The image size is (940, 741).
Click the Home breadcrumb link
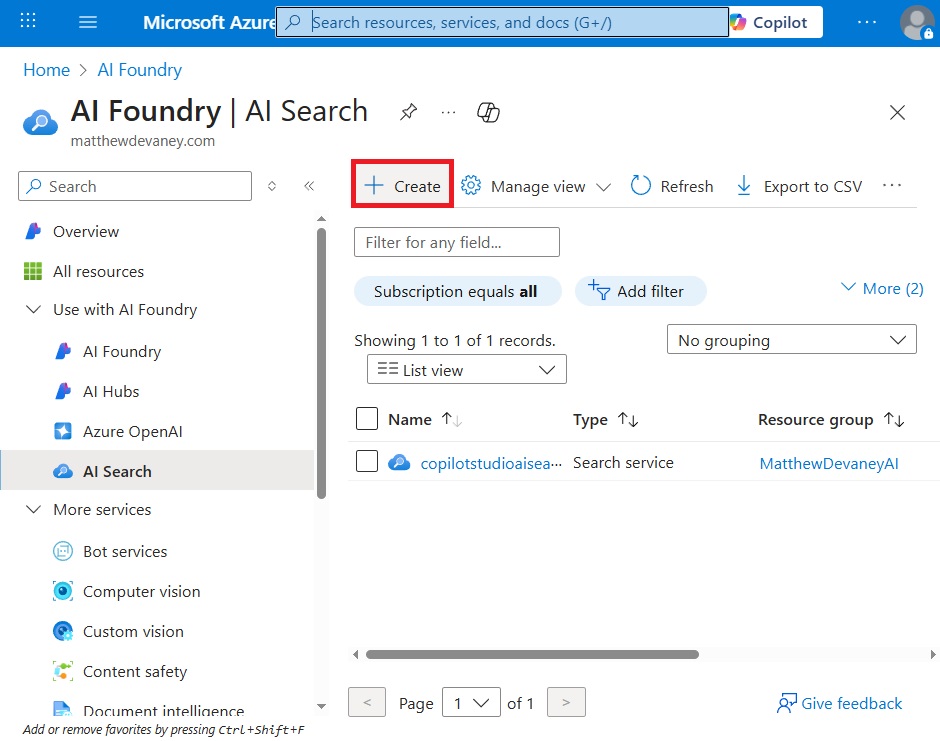46,70
